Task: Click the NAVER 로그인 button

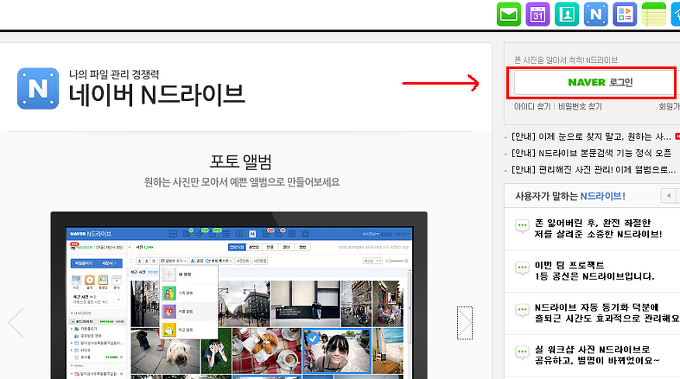Action: (594, 82)
